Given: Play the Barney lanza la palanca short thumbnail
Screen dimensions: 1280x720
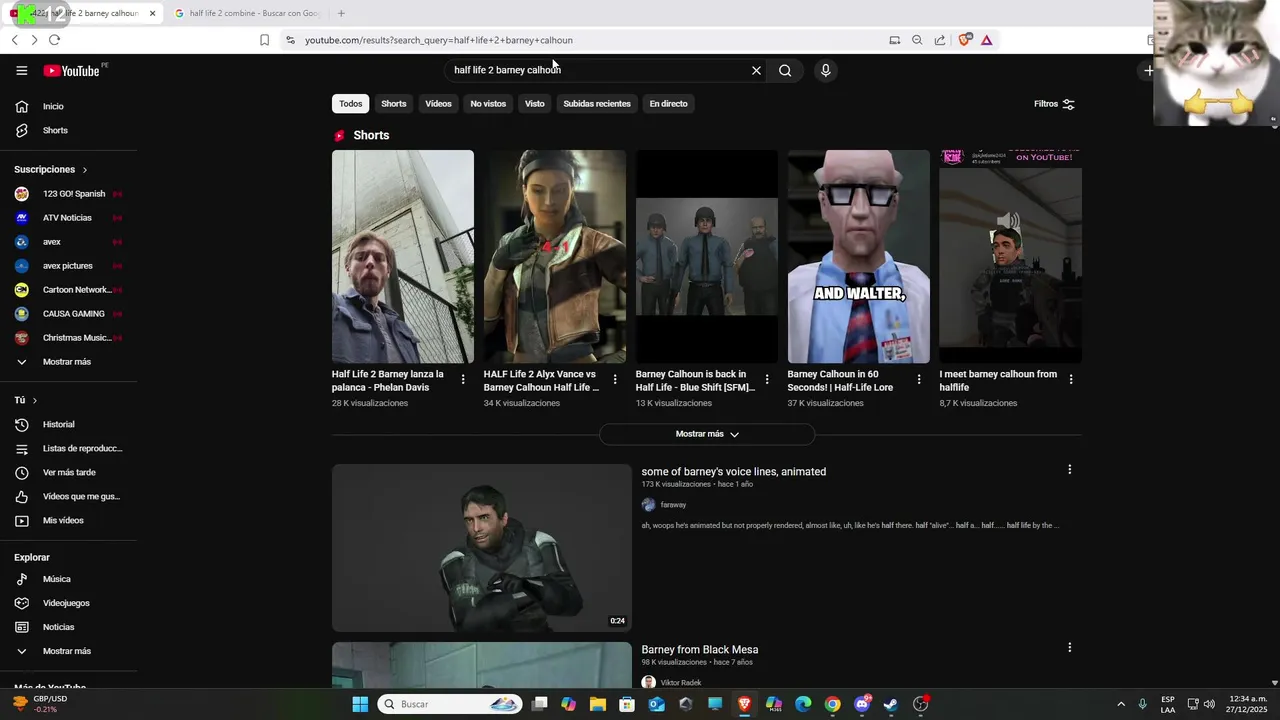Looking at the screenshot, I should (x=403, y=257).
